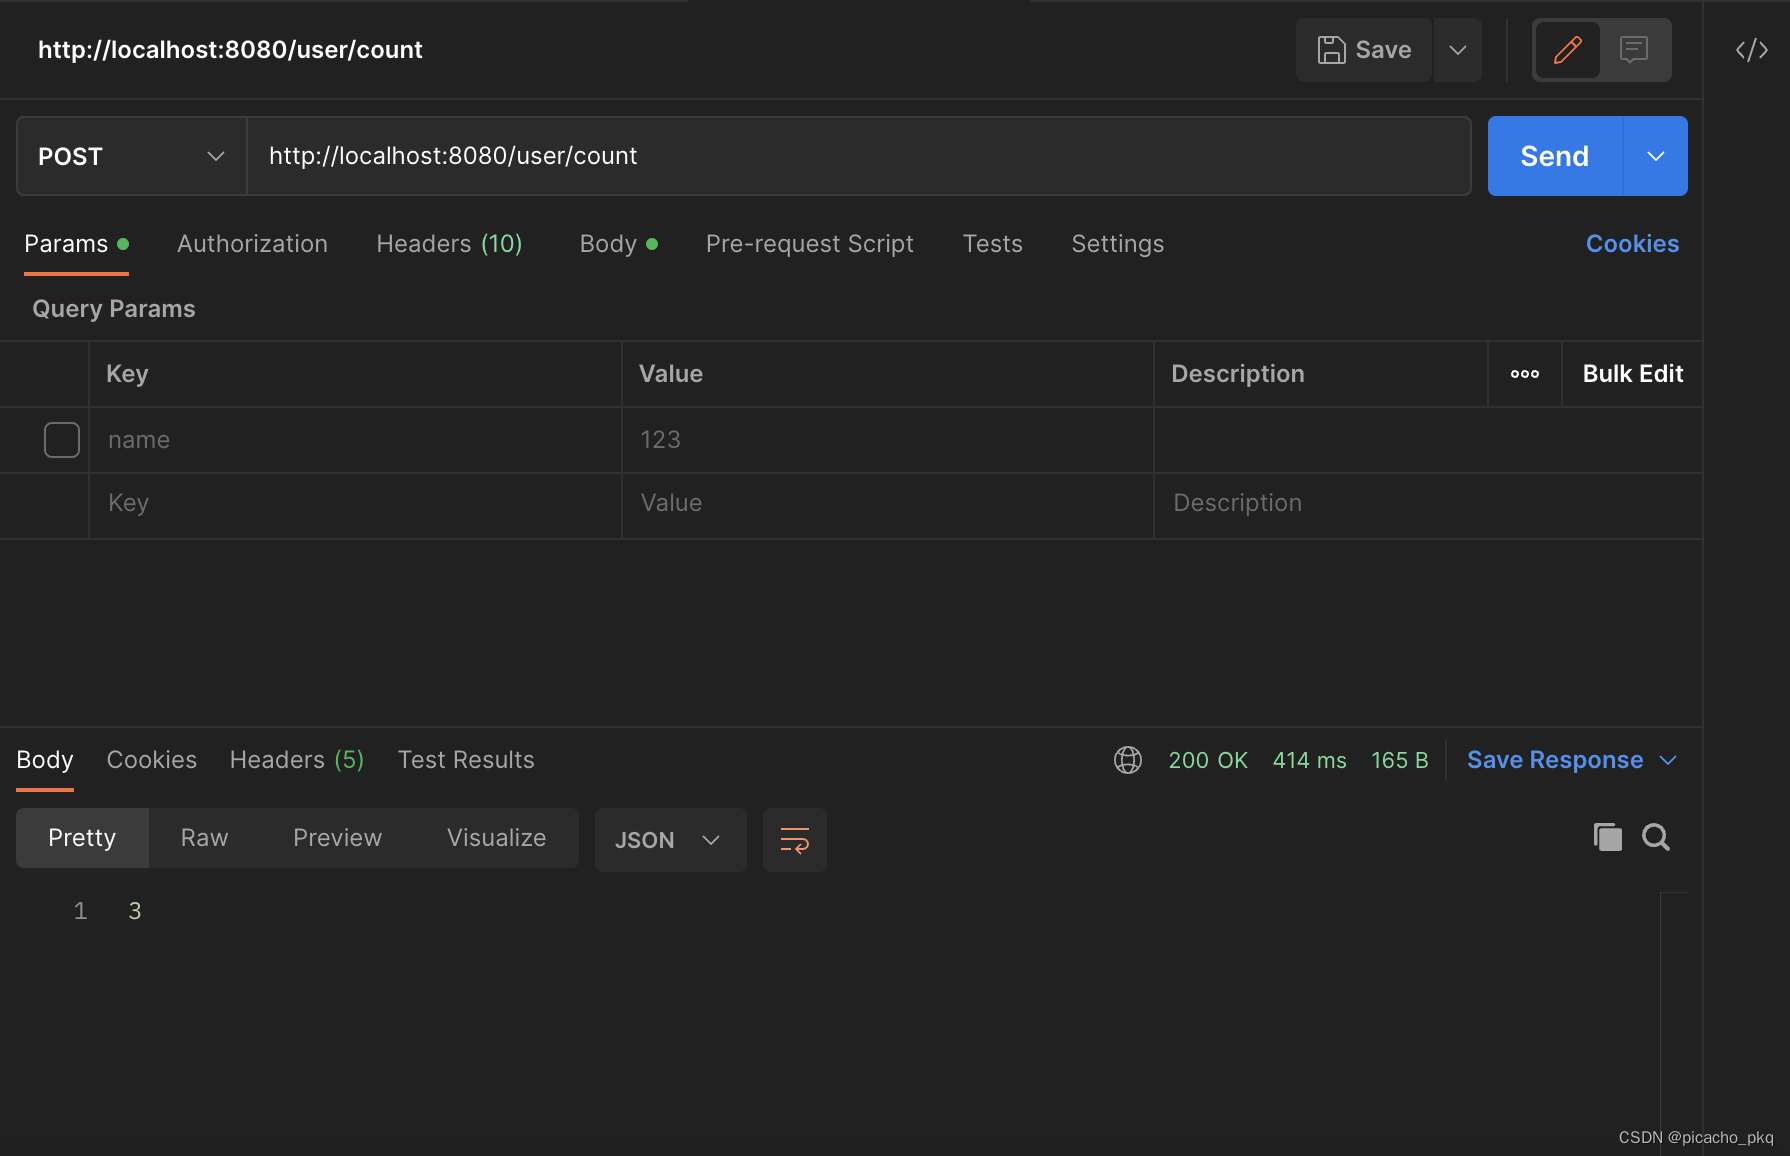Click the 414 ms response time
The width and height of the screenshot is (1790, 1156).
(x=1310, y=760)
